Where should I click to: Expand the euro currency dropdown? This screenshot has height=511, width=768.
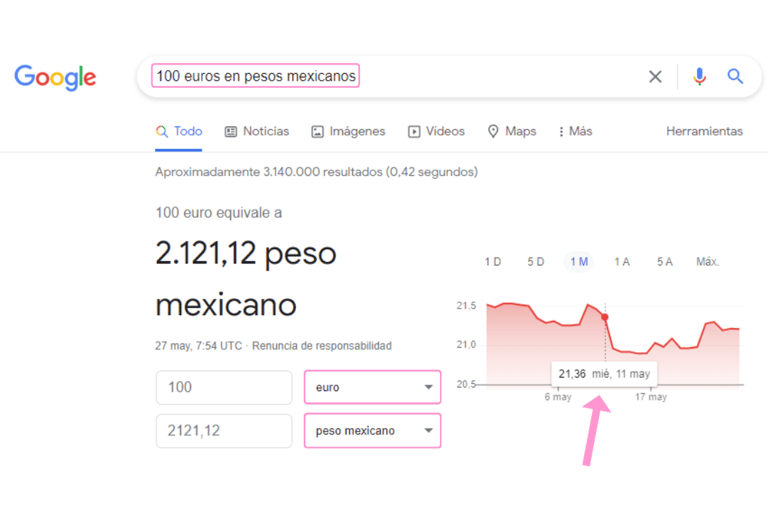click(372, 387)
